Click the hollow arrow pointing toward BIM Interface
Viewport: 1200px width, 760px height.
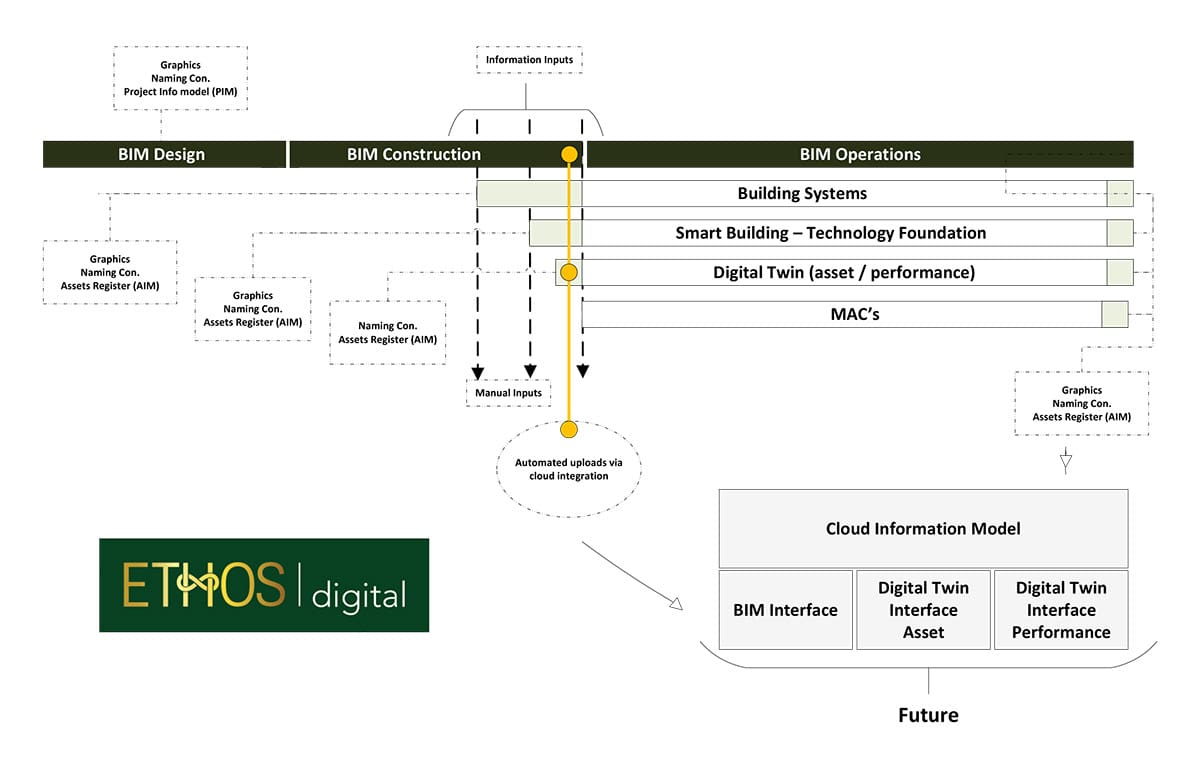click(x=674, y=603)
